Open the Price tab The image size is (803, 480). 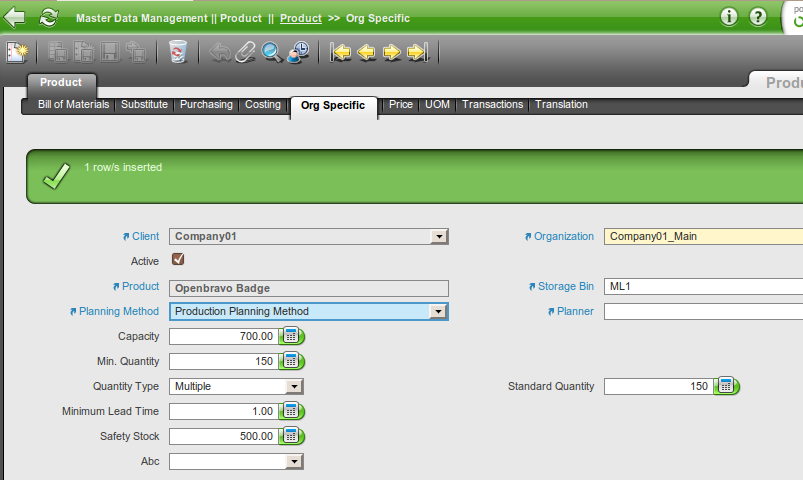point(400,105)
